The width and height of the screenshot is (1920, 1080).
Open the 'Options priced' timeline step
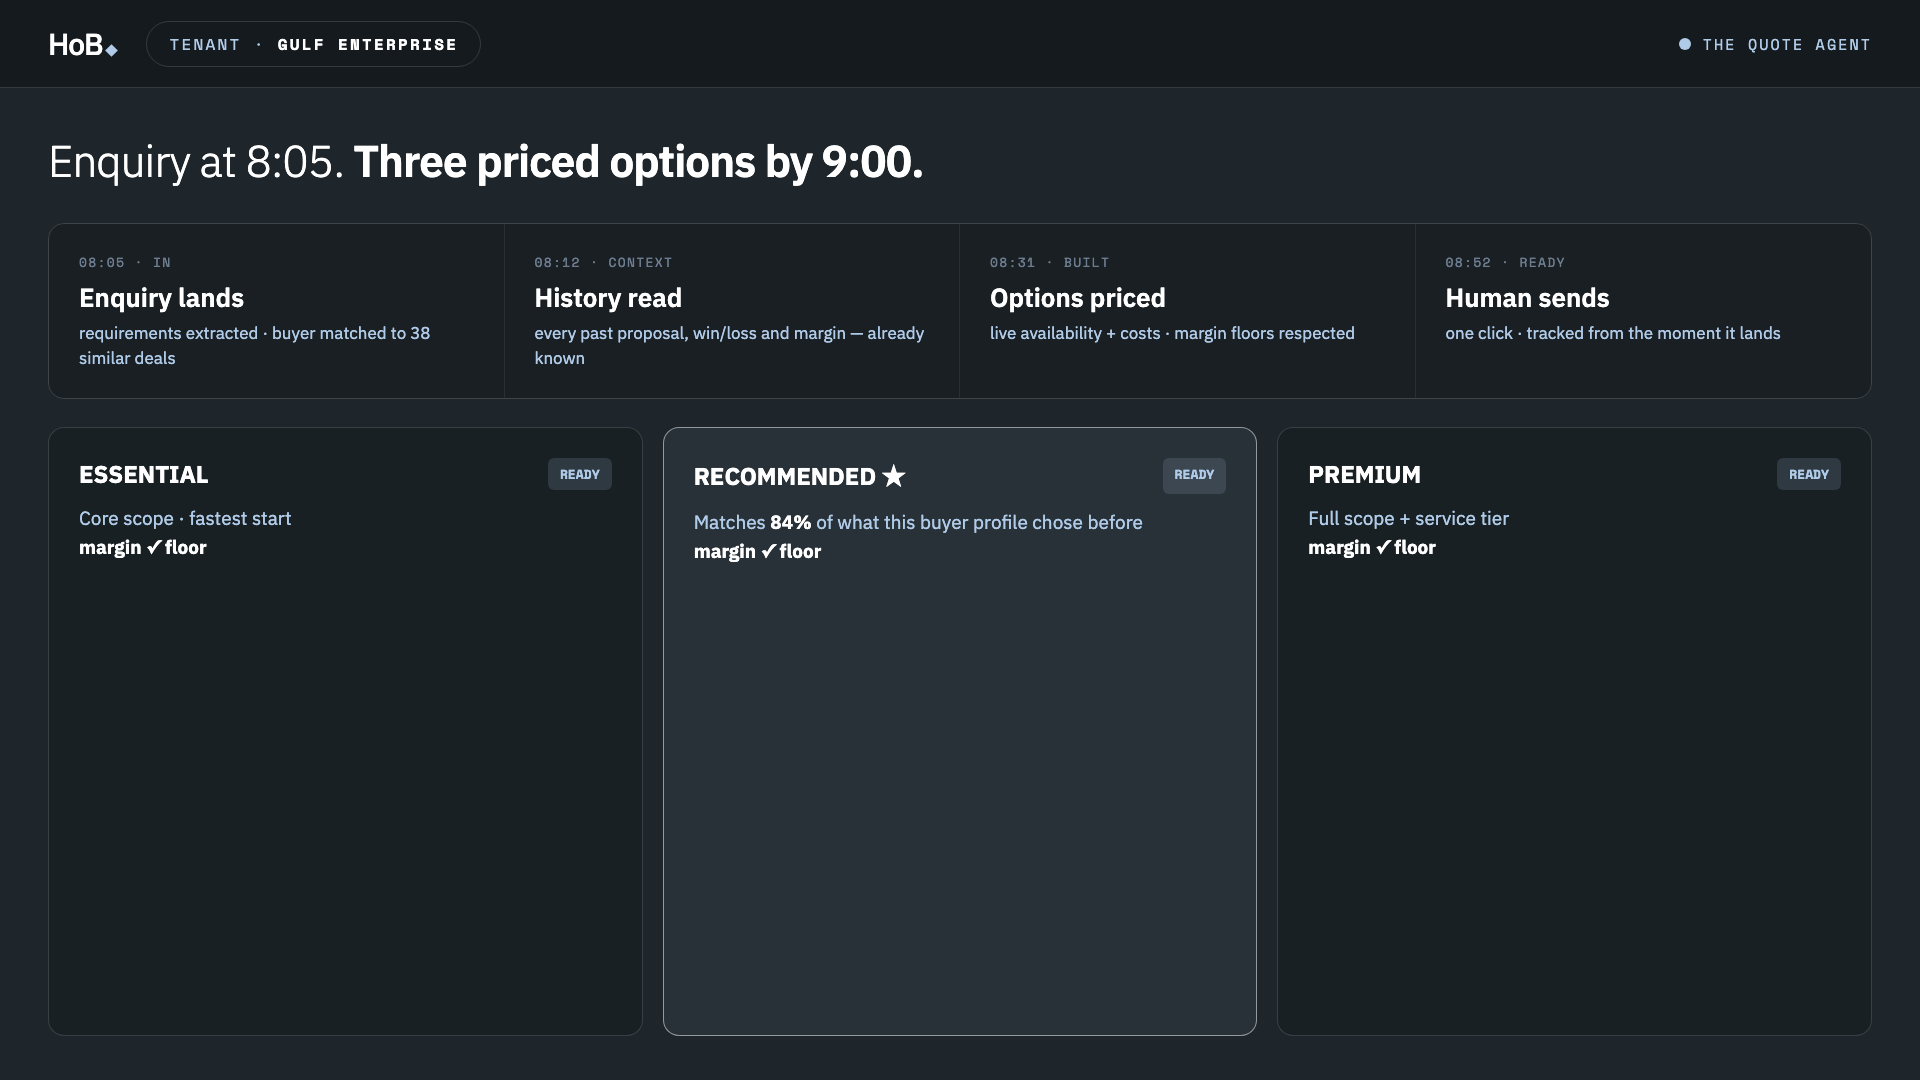[x=1187, y=311]
